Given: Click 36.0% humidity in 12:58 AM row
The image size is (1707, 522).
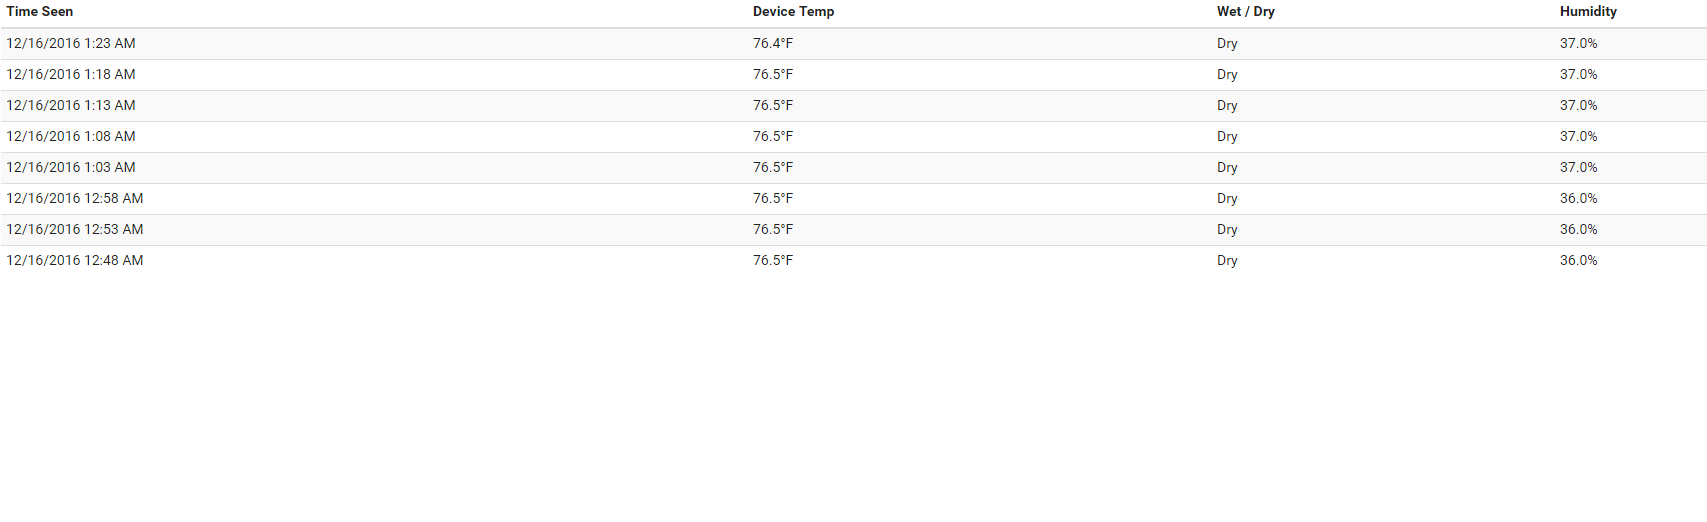Looking at the screenshot, I should coord(1579,199).
